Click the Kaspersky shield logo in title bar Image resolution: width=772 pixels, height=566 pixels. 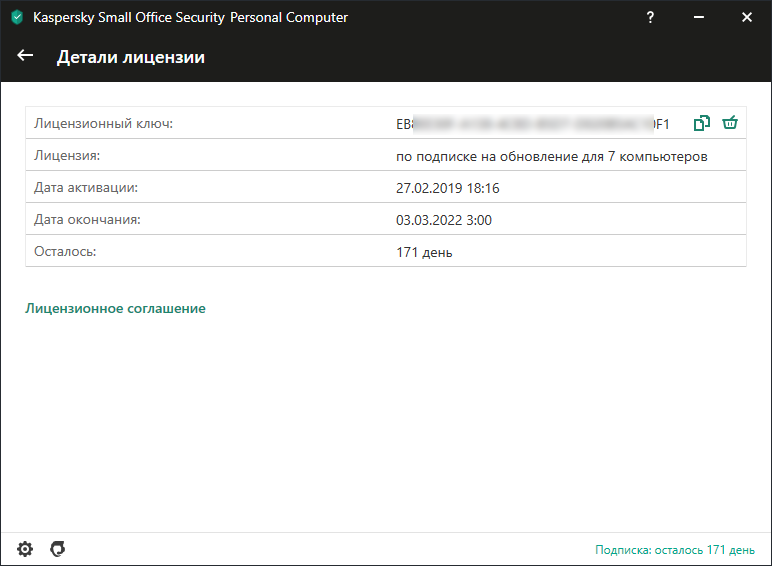pyautogui.click(x=17, y=17)
